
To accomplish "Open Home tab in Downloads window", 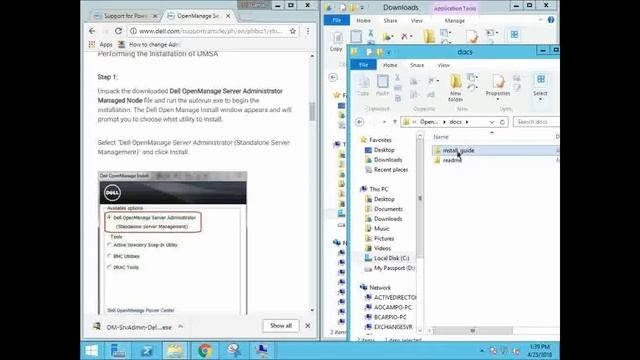I will [x=363, y=20].
